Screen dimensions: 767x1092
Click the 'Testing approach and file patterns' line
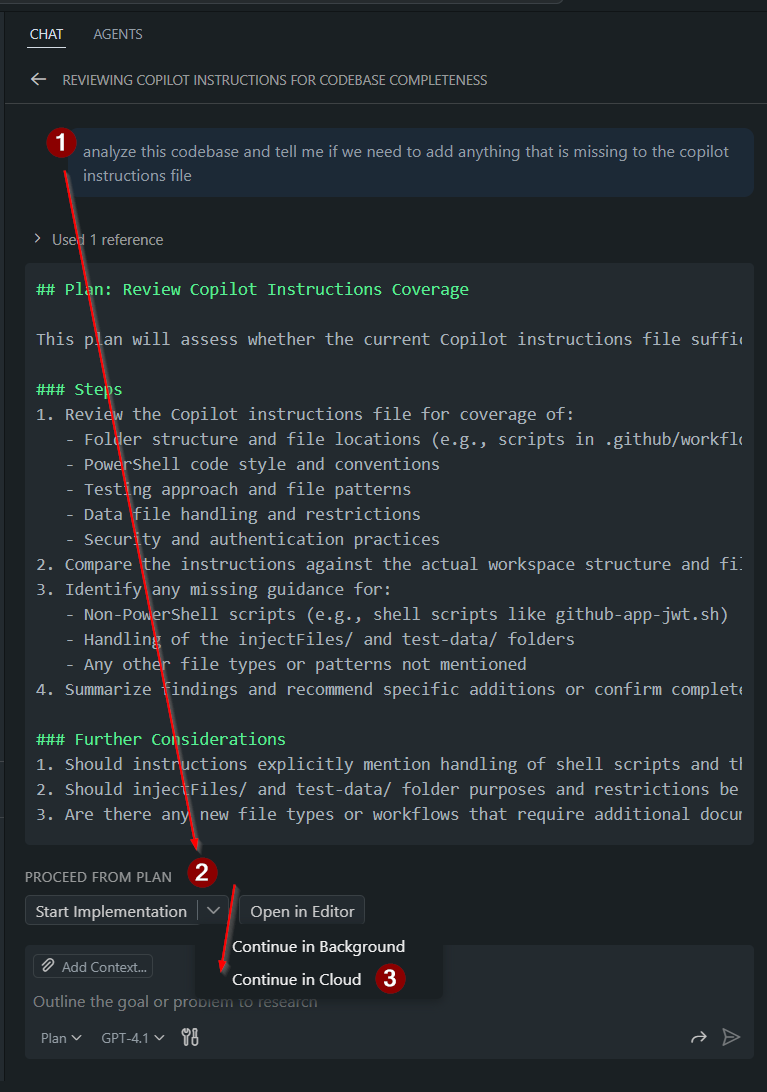(238, 489)
